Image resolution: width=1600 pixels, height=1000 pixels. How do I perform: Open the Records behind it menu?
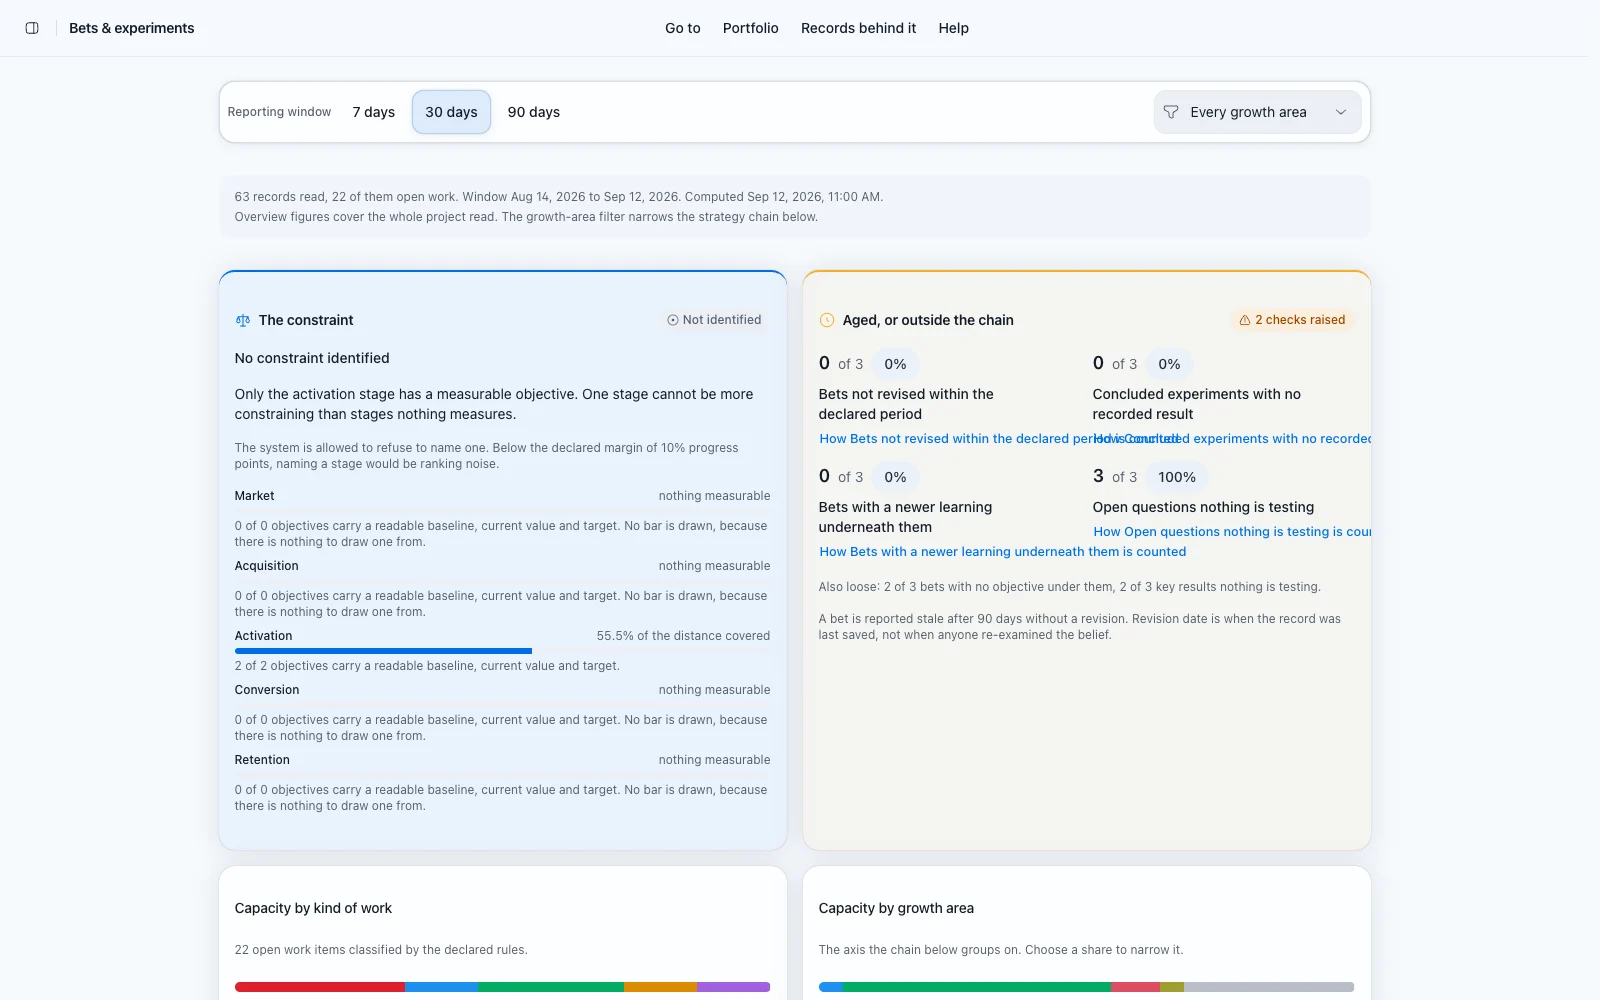coord(858,28)
